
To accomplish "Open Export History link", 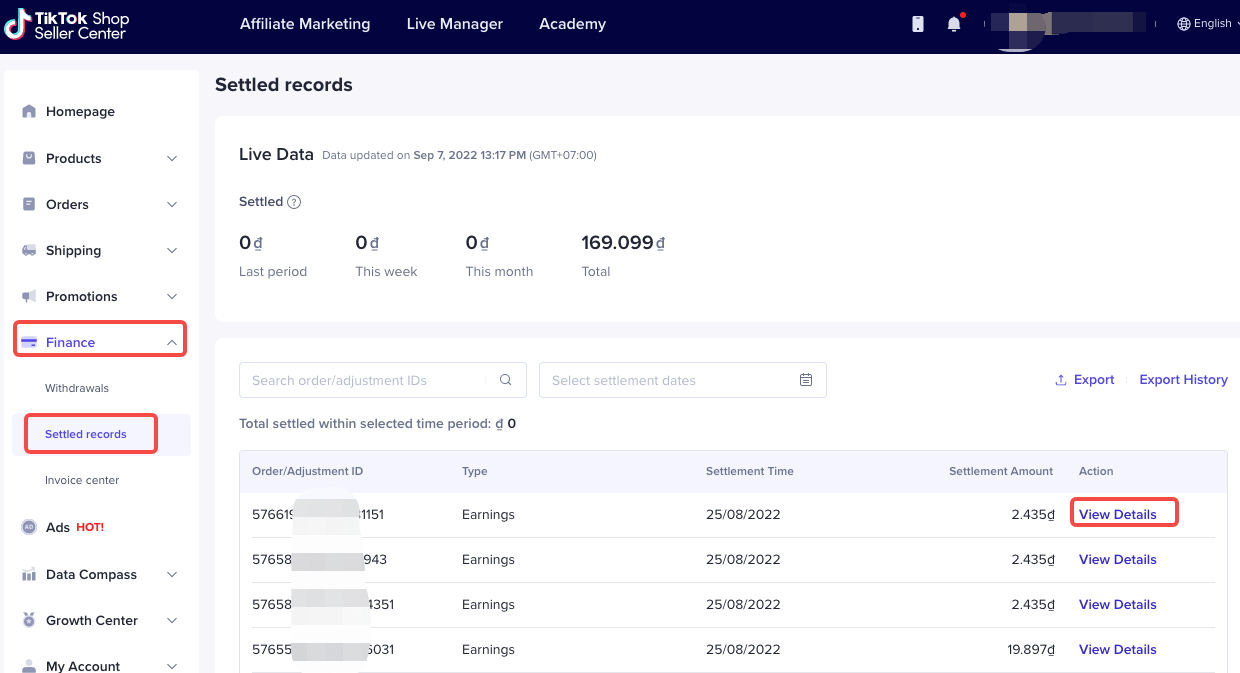I will tap(1183, 380).
